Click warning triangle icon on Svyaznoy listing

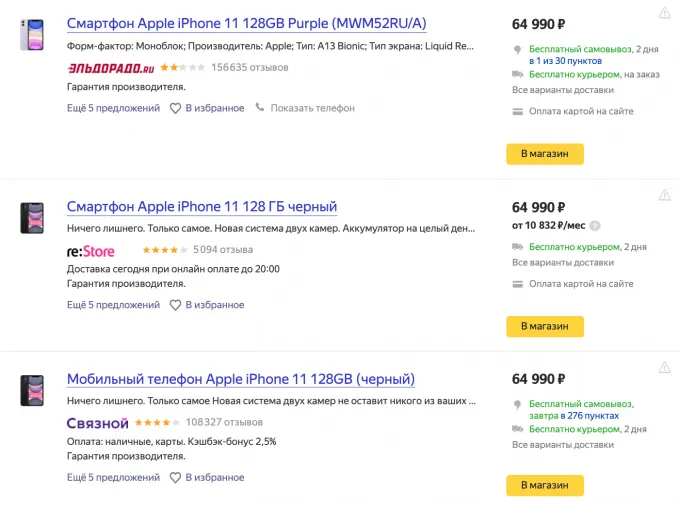tap(665, 368)
